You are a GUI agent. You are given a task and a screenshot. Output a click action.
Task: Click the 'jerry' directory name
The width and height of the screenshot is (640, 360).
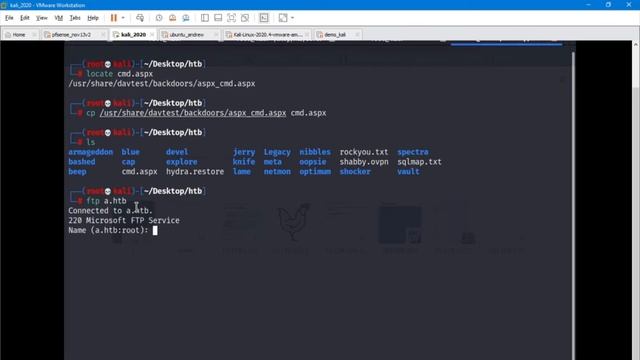(x=244, y=152)
